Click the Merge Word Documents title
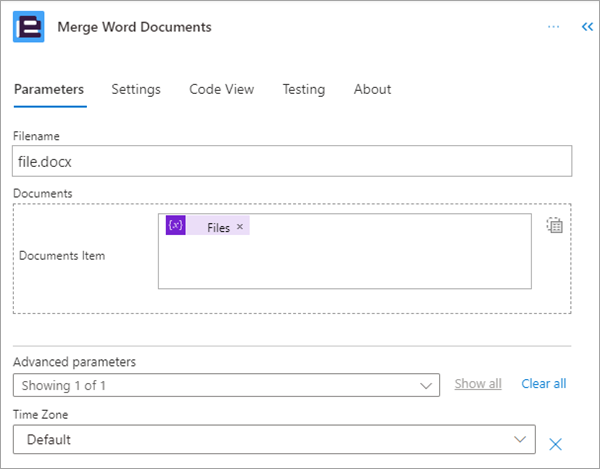 134,27
